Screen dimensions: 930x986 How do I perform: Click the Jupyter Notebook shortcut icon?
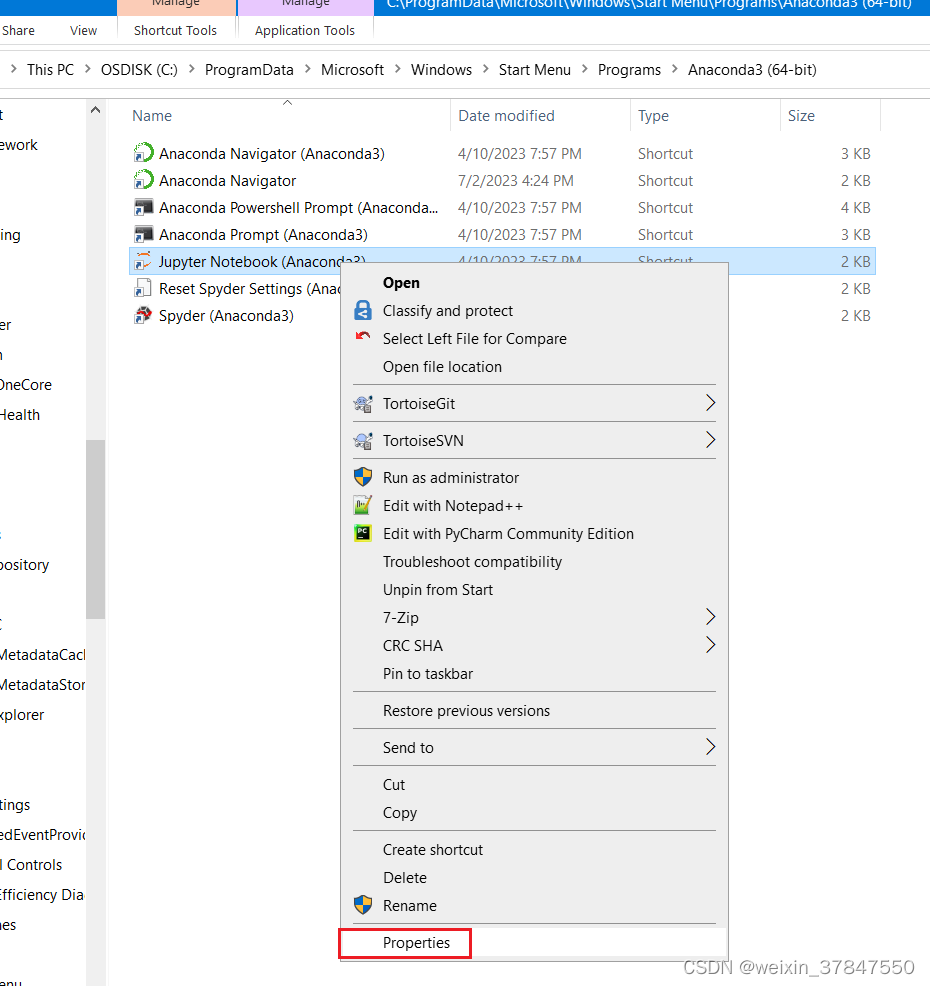point(143,261)
